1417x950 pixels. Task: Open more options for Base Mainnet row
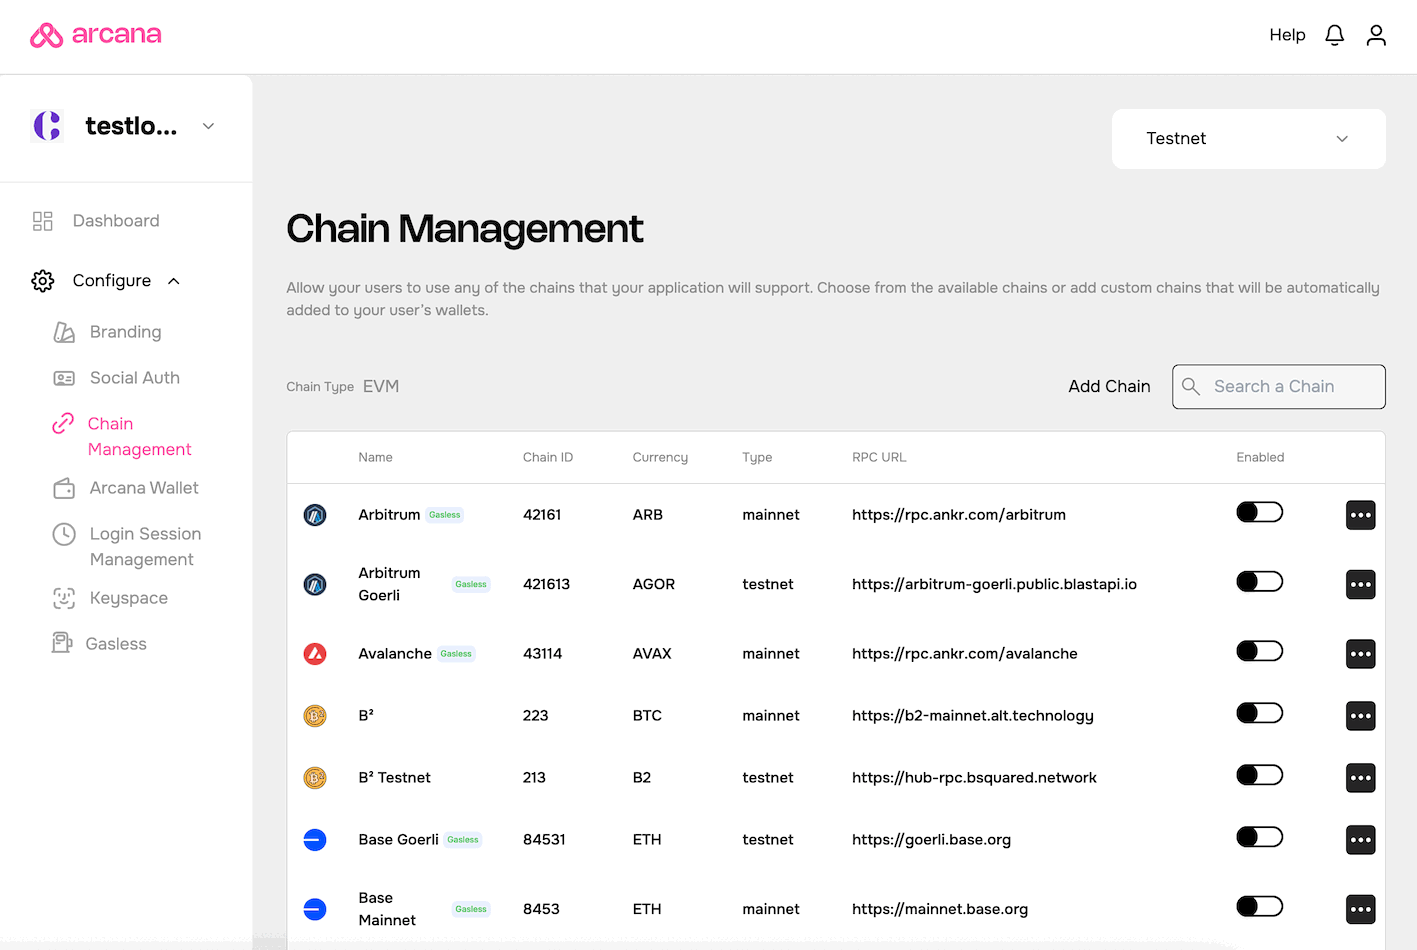point(1361,909)
